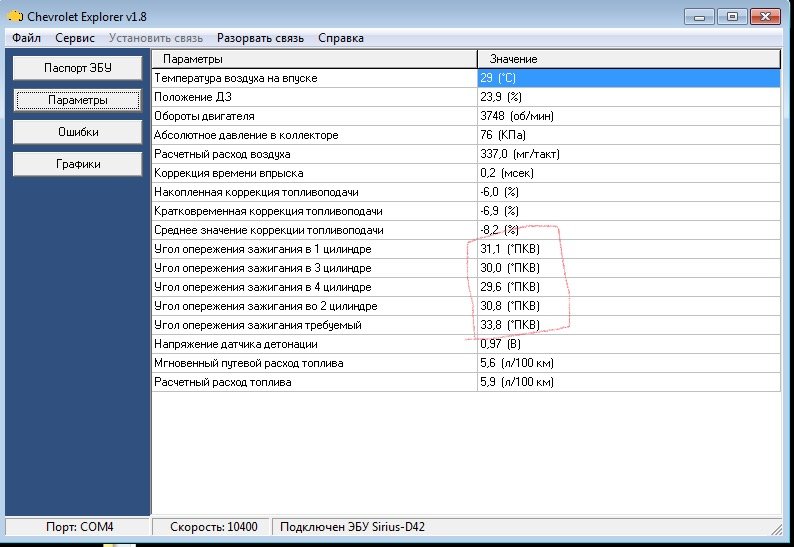794x547 pixels.
Task: Select Абсолютное давление в коллекторе row
Action: point(466,135)
